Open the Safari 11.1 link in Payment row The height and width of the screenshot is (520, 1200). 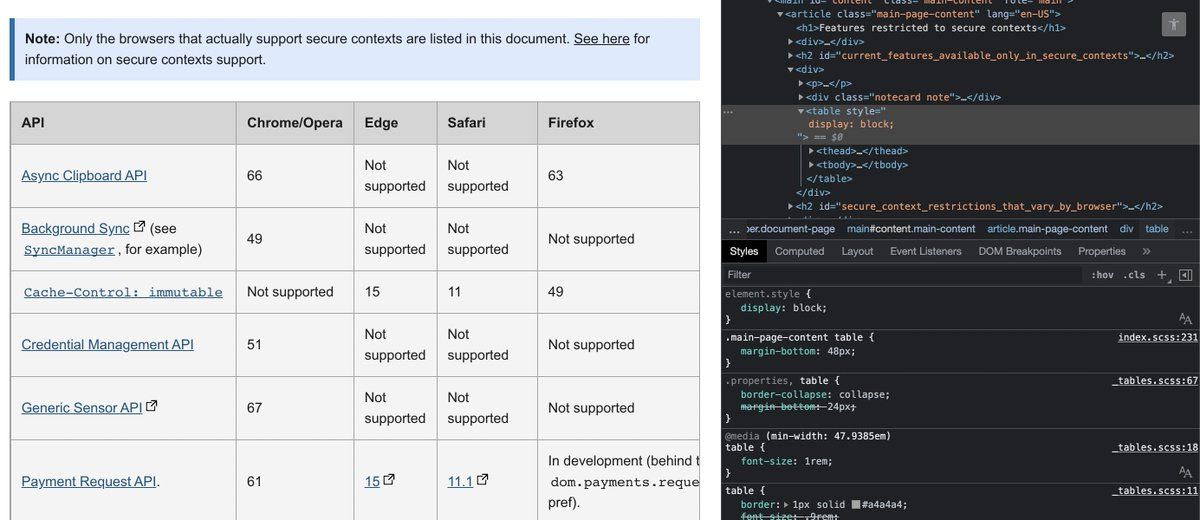(x=460, y=481)
